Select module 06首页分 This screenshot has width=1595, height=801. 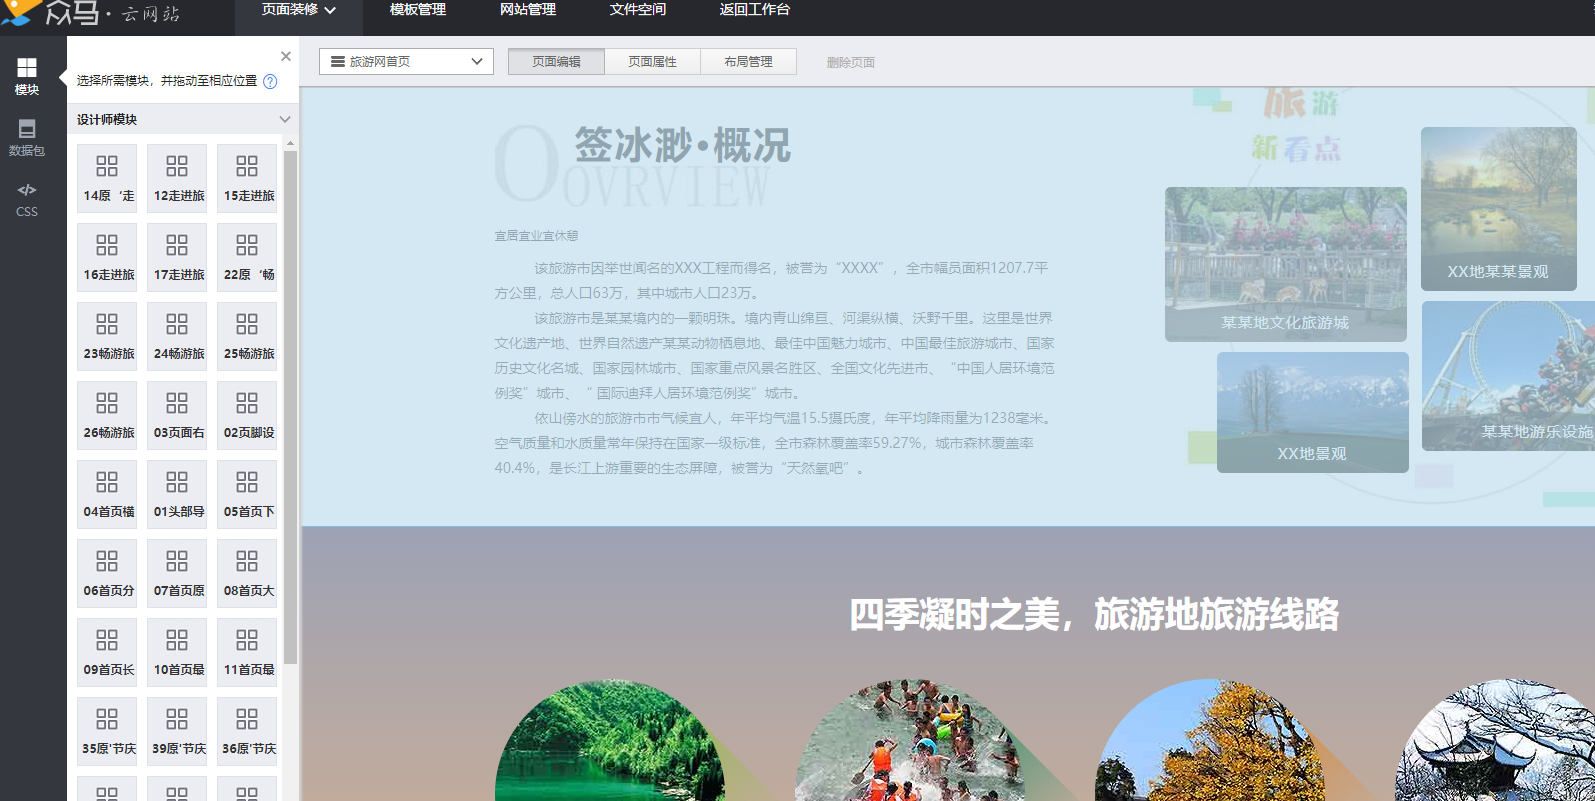pyautogui.click(x=107, y=573)
